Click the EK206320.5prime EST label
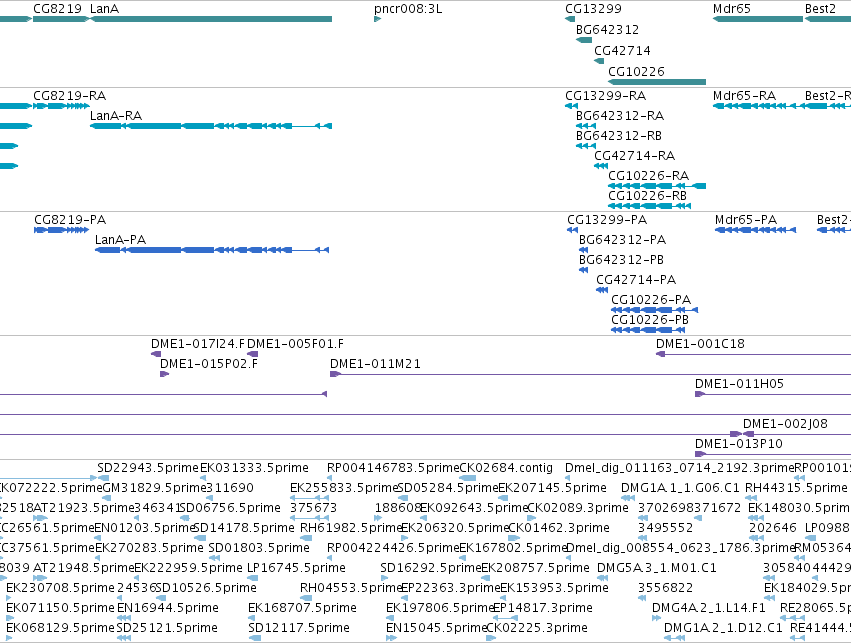This screenshot has width=851, height=643. tap(455, 528)
